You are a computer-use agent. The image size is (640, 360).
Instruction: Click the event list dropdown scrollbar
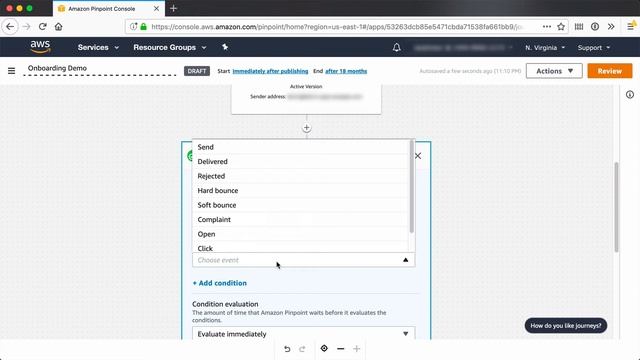click(x=411, y=187)
